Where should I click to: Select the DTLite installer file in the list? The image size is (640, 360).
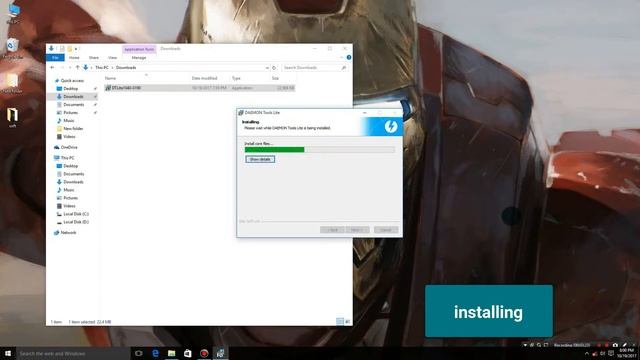tap(200, 88)
